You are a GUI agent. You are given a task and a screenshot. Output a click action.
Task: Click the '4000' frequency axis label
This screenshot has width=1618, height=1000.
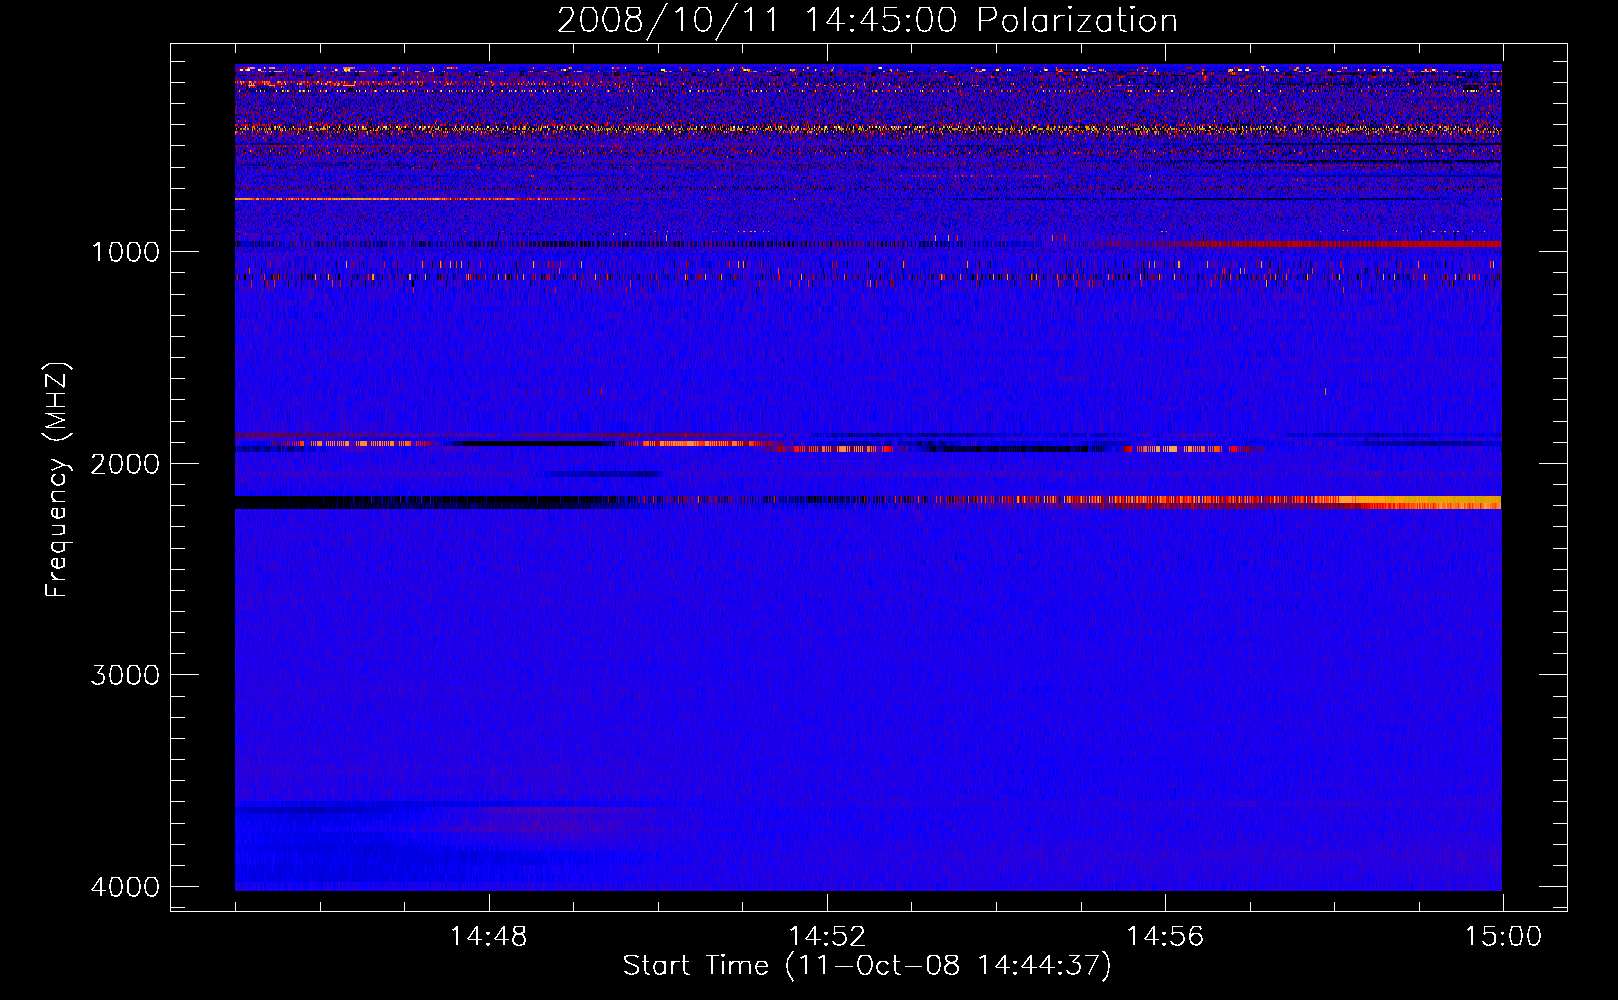click(x=125, y=887)
